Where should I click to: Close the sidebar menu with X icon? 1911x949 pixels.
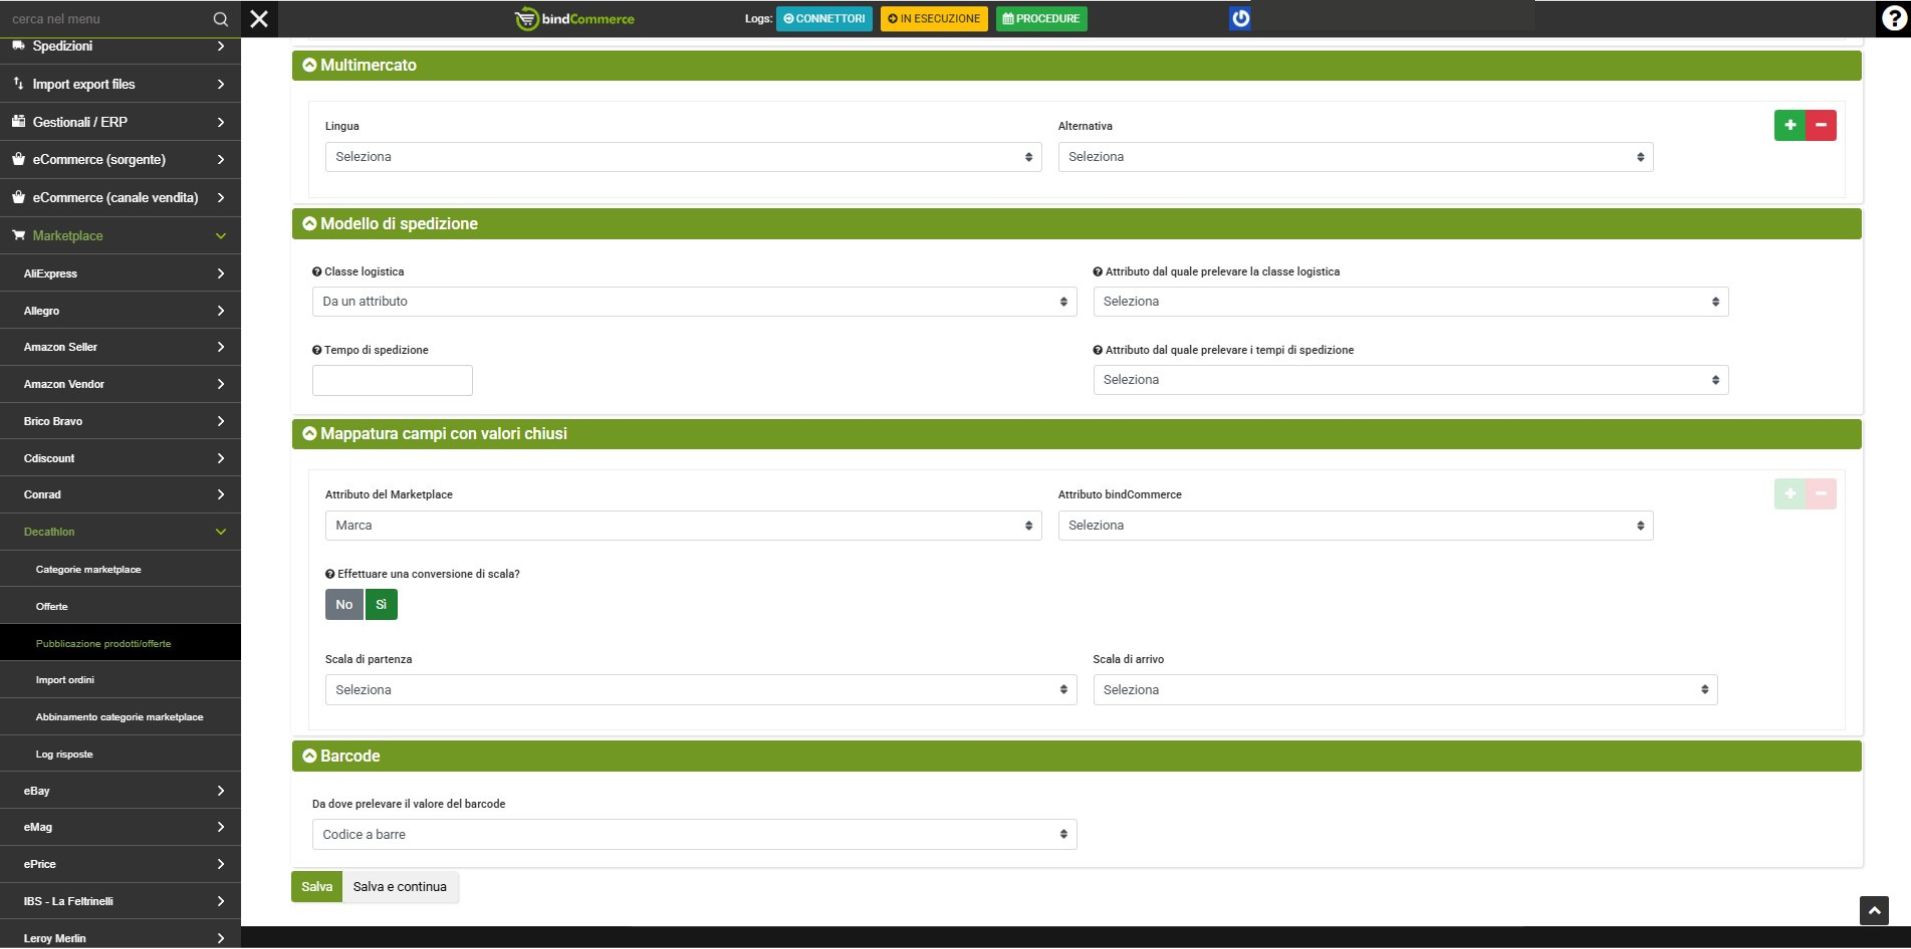click(259, 19)
